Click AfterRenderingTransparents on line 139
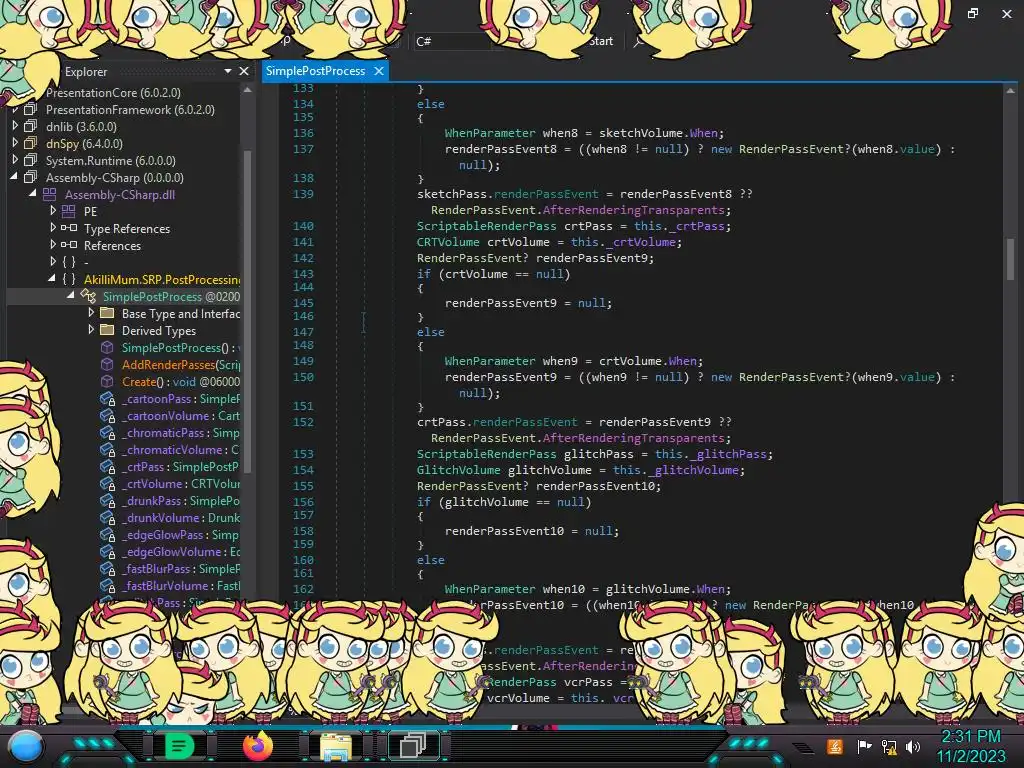This screenshot has height=768, width=1024. pos(633,210)
